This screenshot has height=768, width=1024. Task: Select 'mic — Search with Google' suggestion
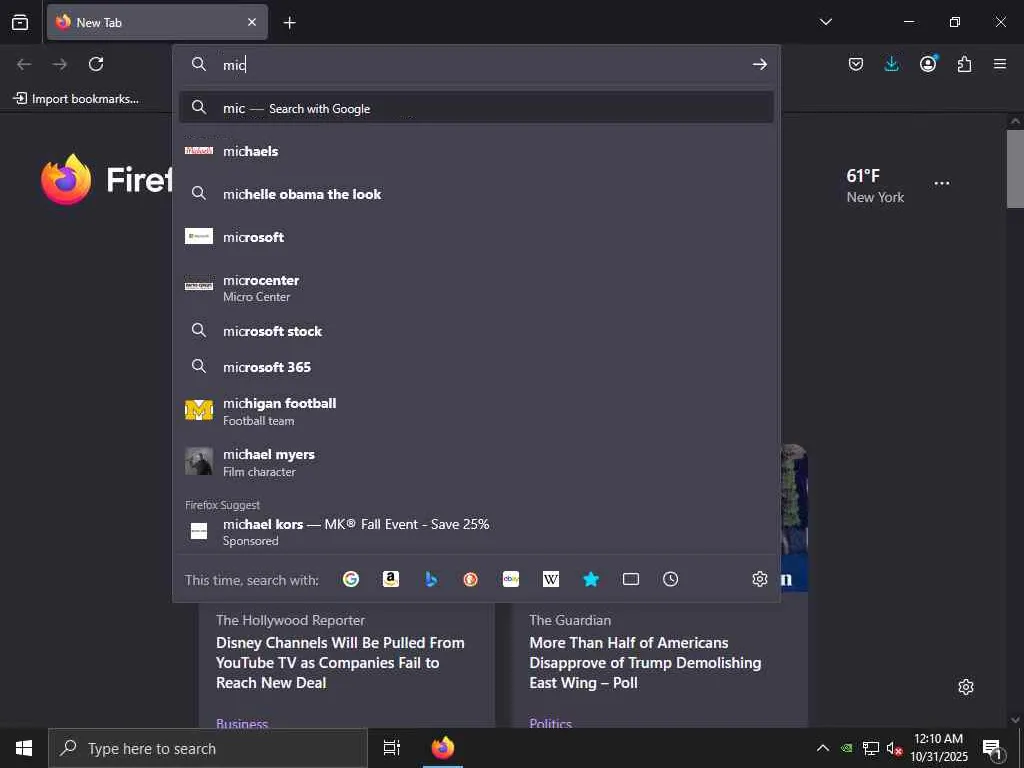click(x=476, y=108)
